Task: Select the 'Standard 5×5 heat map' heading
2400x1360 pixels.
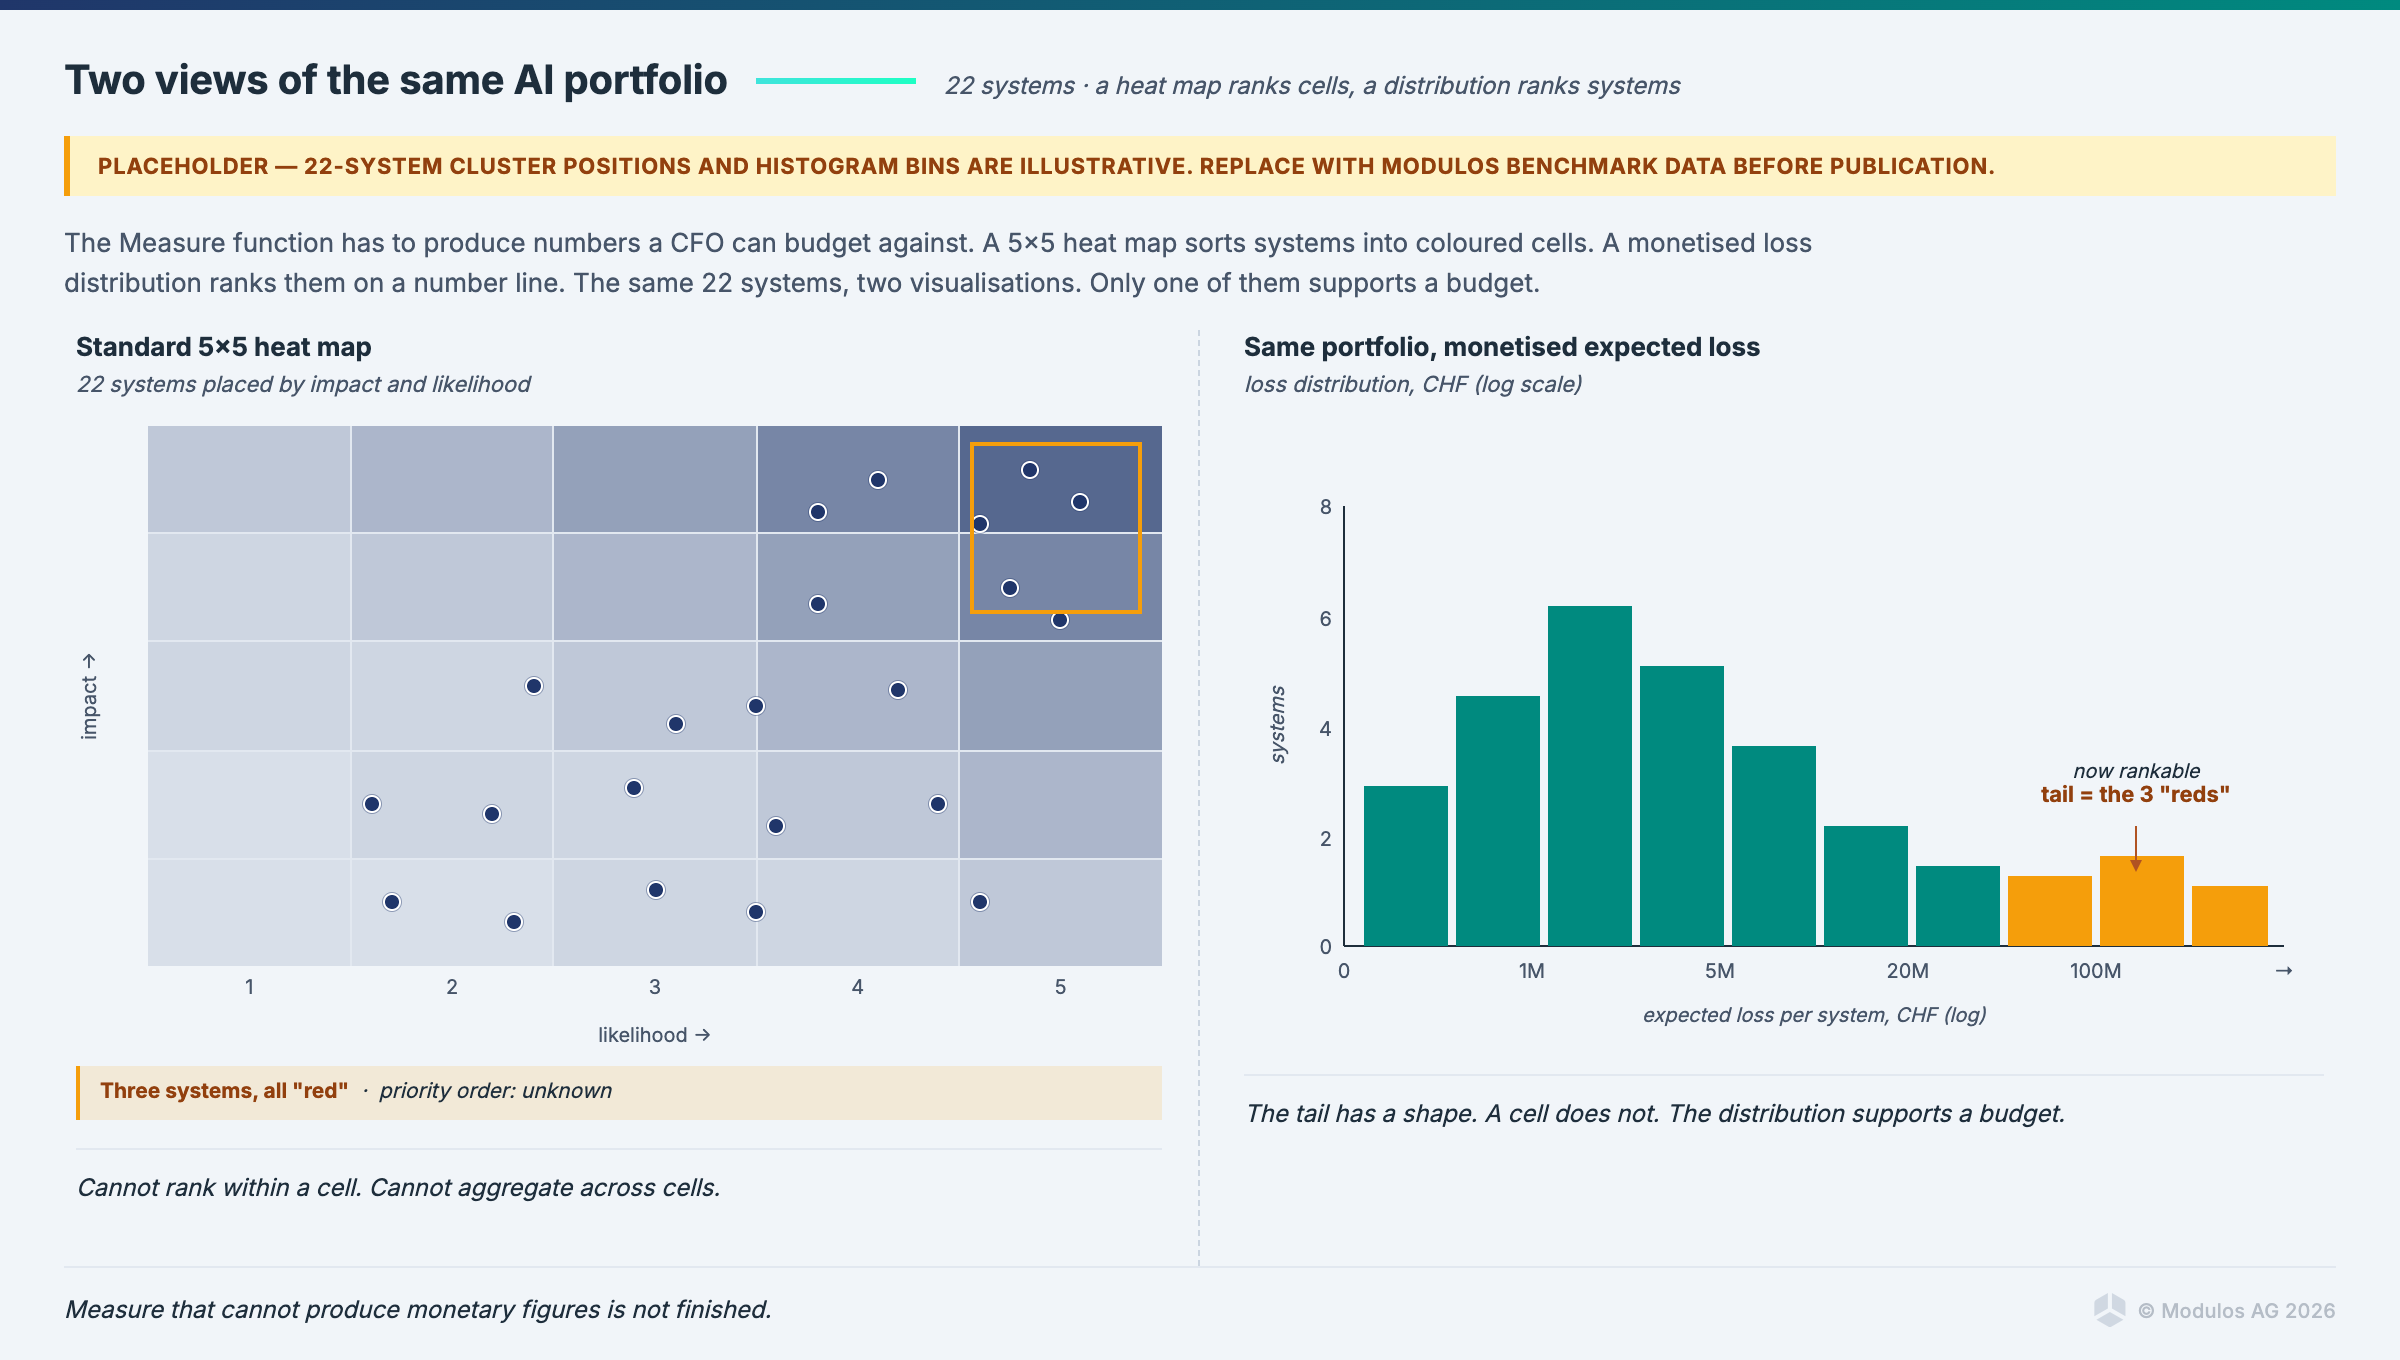Action: (x=224, y=347)
